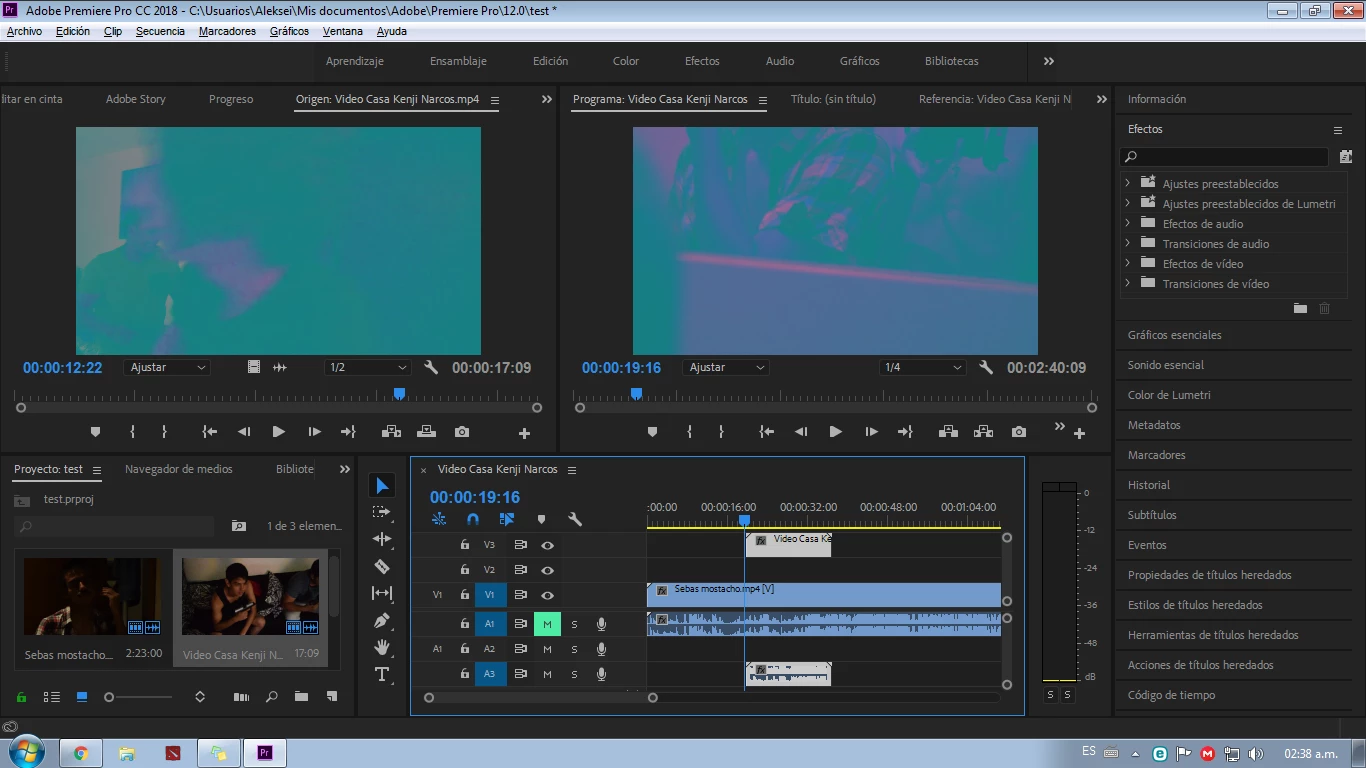Click timeline Add Marker icon

click(x=541, y=519)
